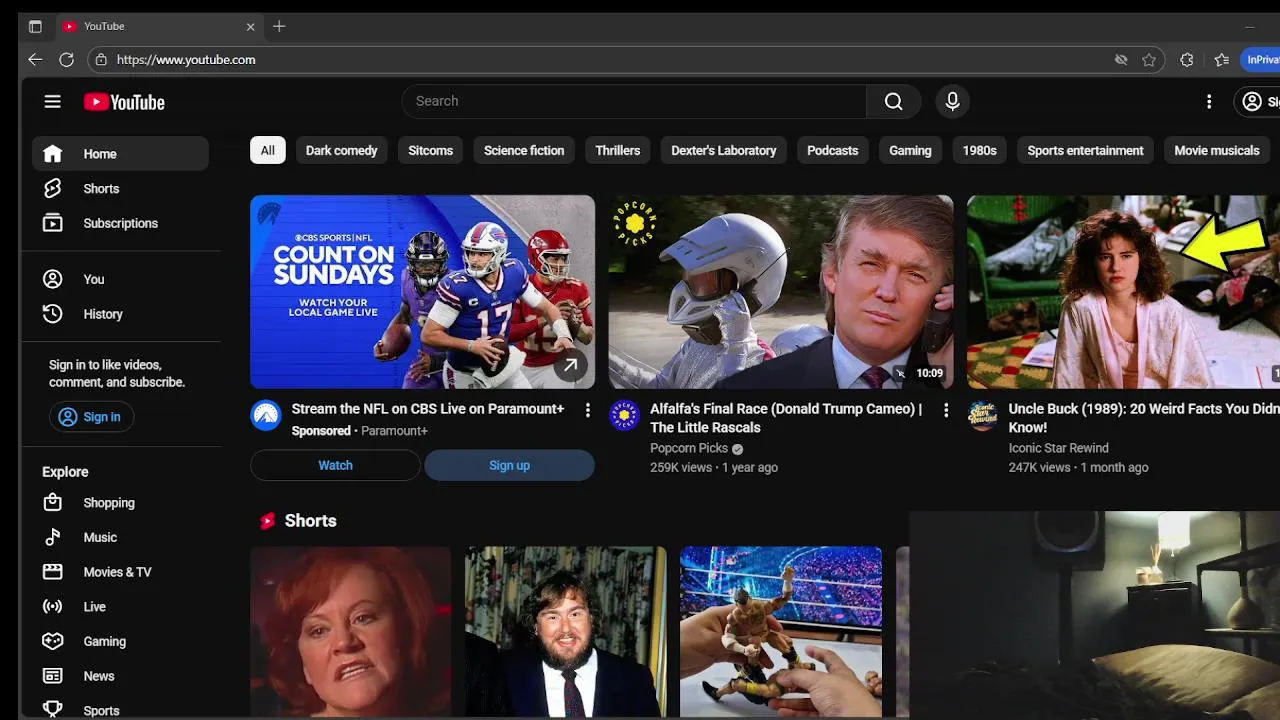1280x720 pixels.
Task: Open the Popcorn Picks channel avatar
Action: [x=625, y=415]
